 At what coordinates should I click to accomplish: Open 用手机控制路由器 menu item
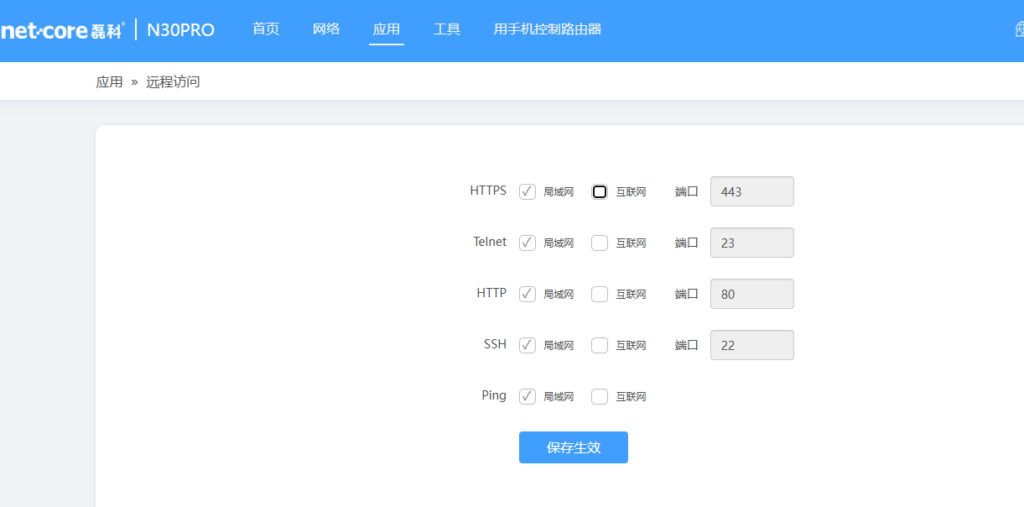[547, 29]
